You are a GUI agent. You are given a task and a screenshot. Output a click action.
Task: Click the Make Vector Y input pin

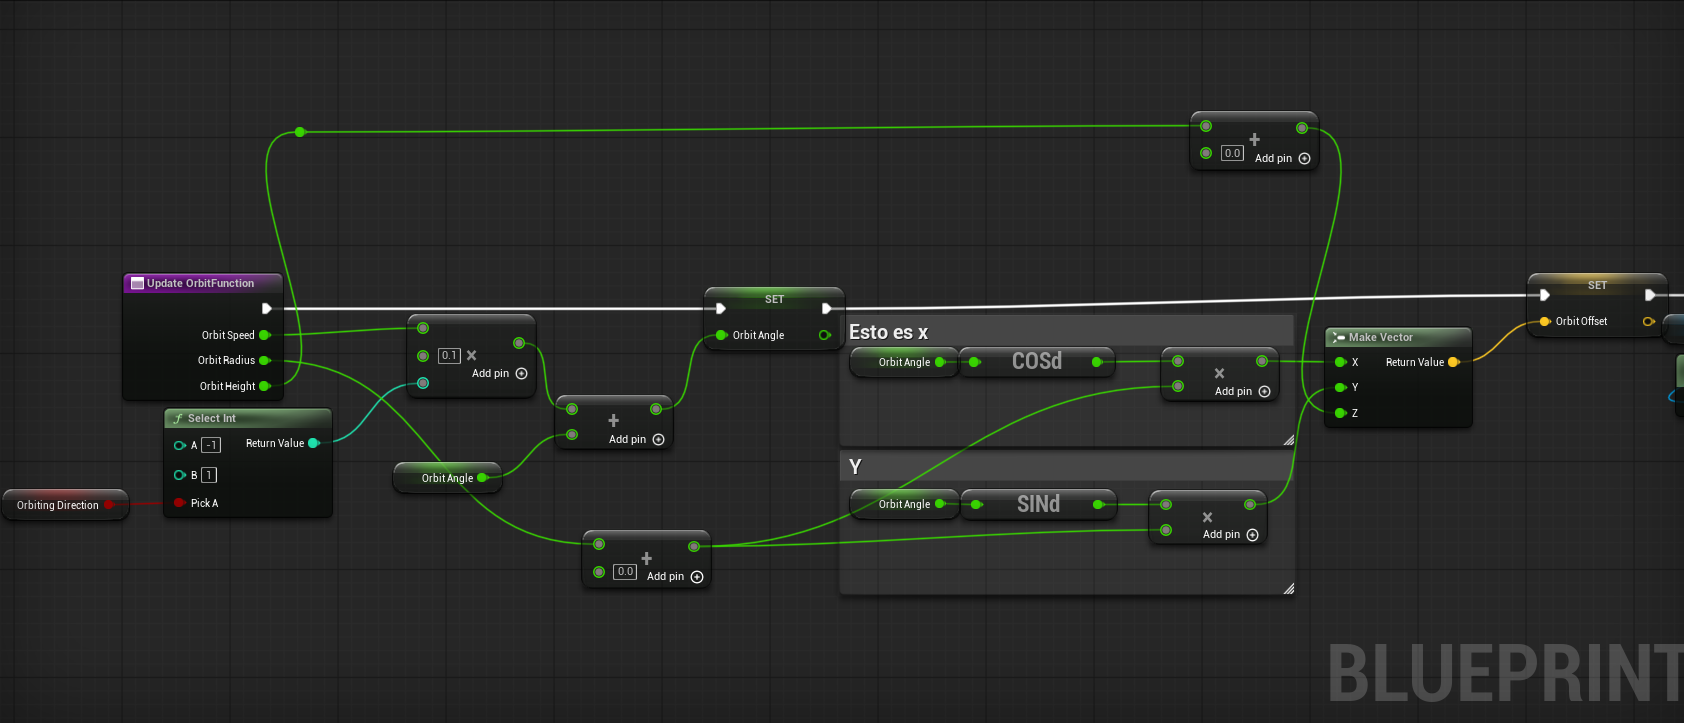pos(1340,387)
